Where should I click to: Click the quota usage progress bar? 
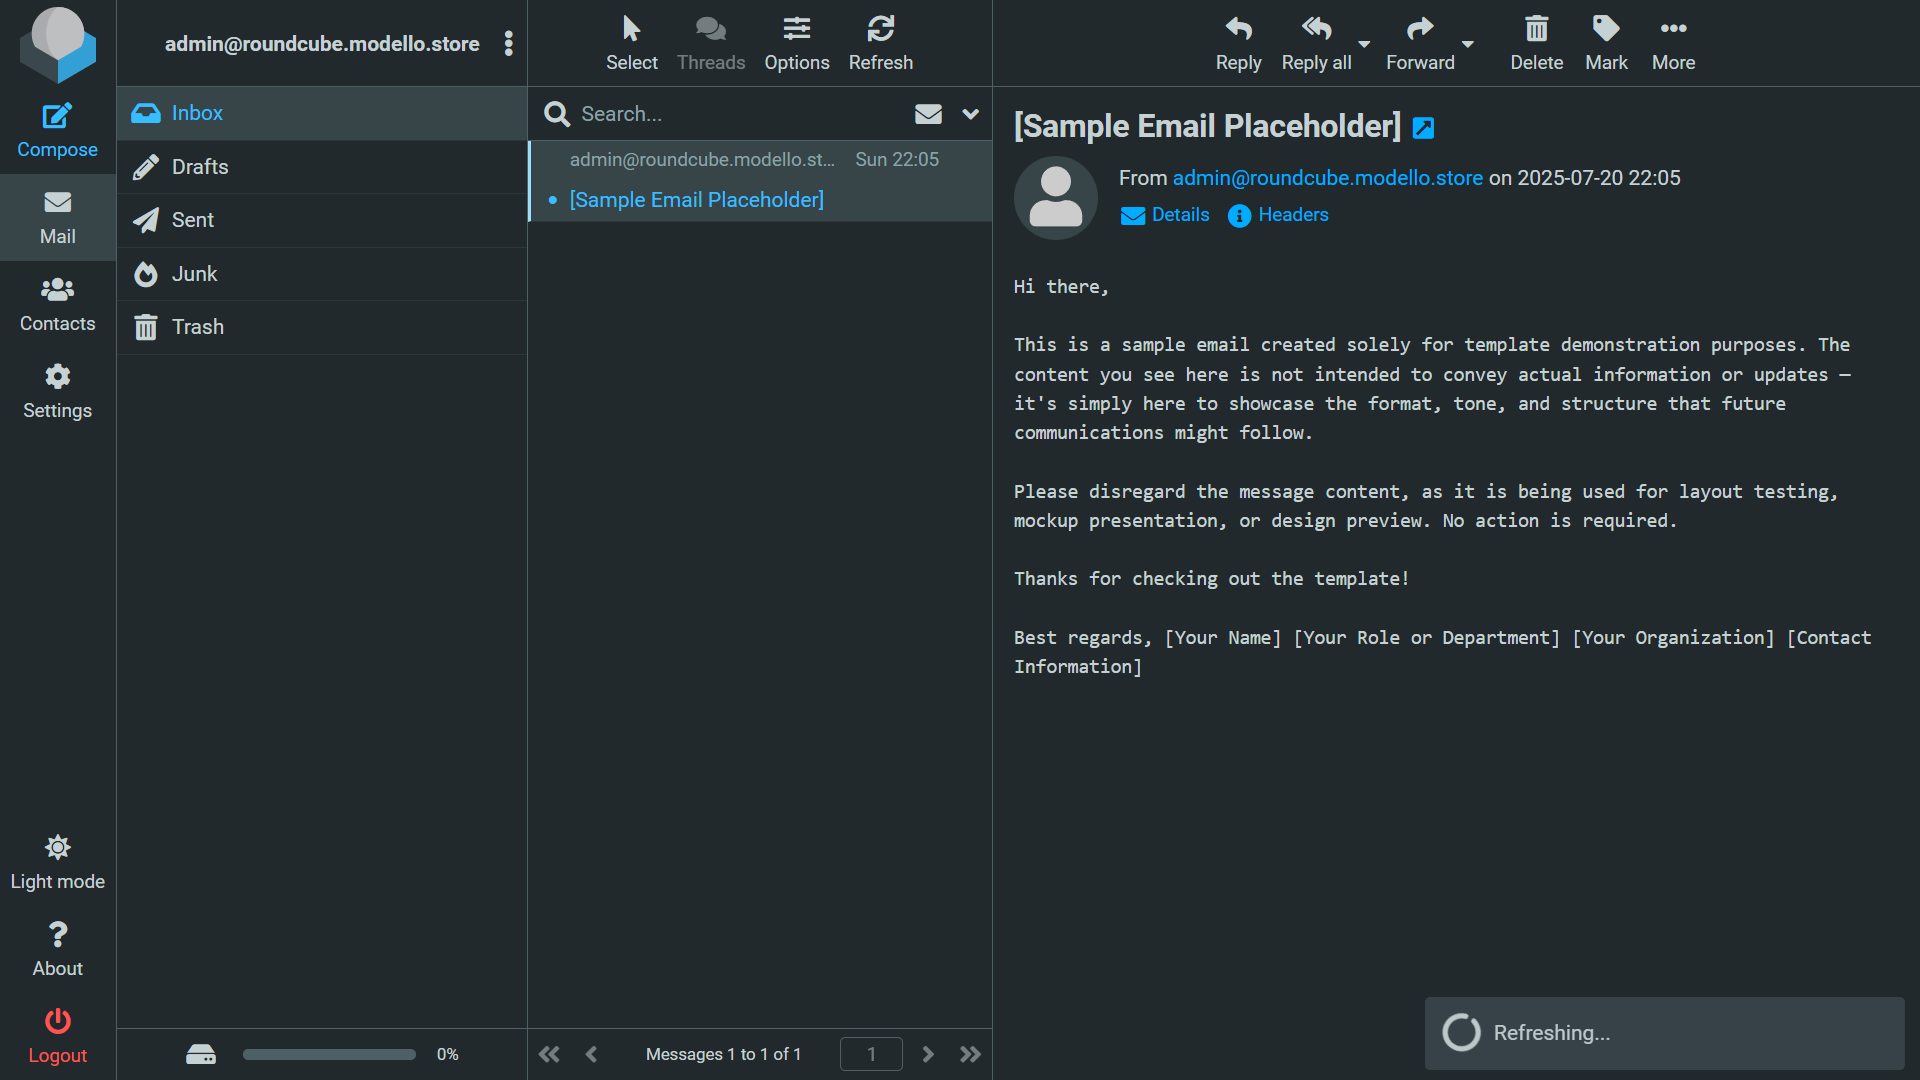pyautogui.click(x=329, y=1054)
